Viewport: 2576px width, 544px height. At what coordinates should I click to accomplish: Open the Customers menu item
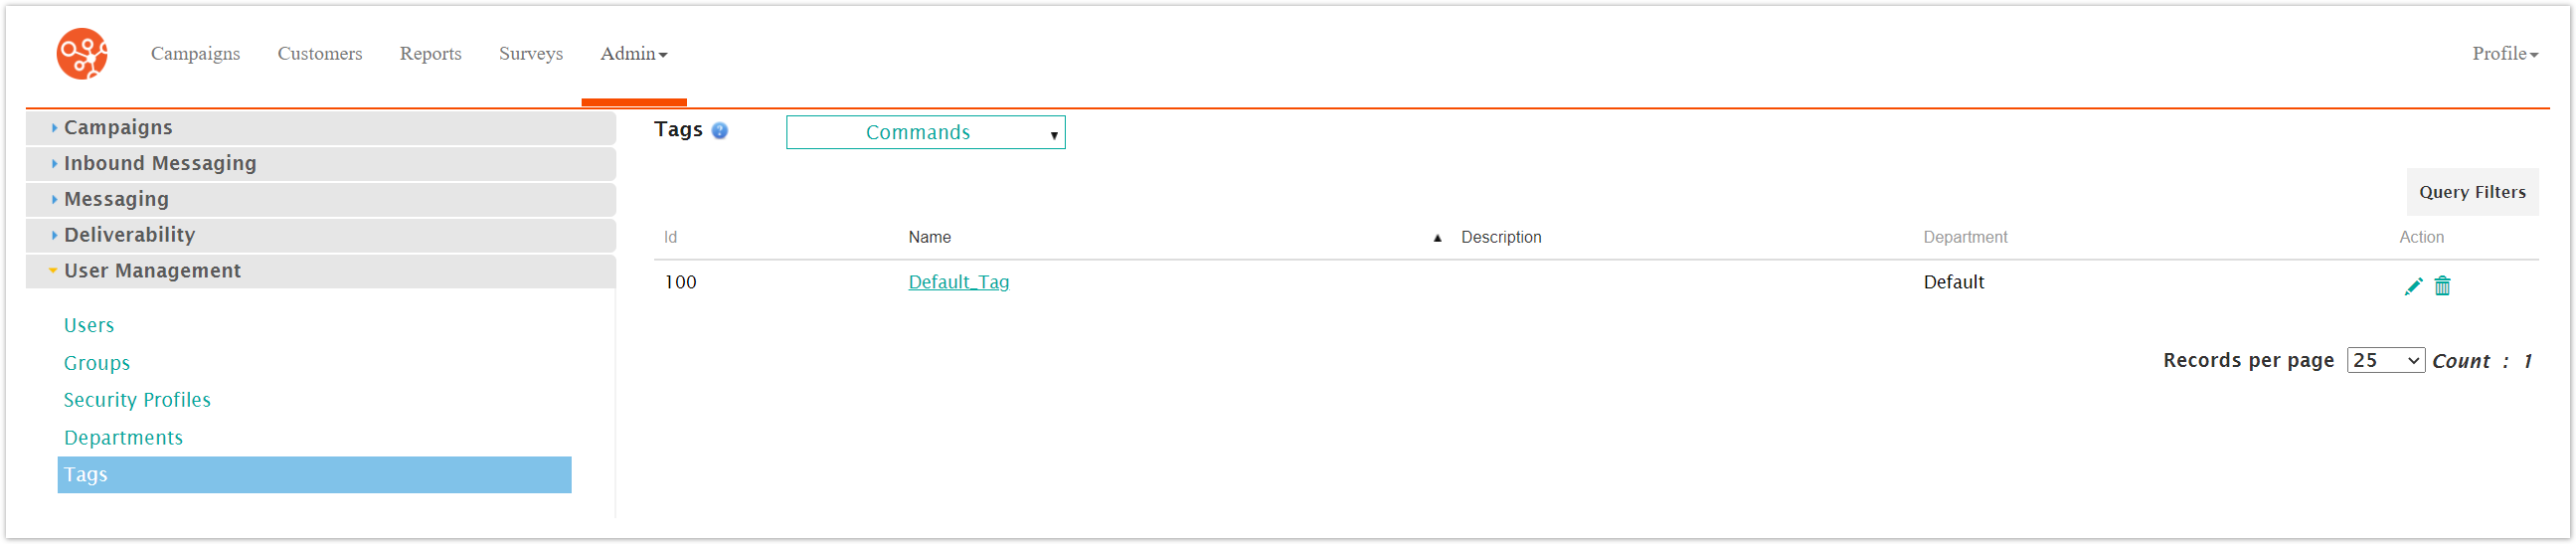click(320, 54)
